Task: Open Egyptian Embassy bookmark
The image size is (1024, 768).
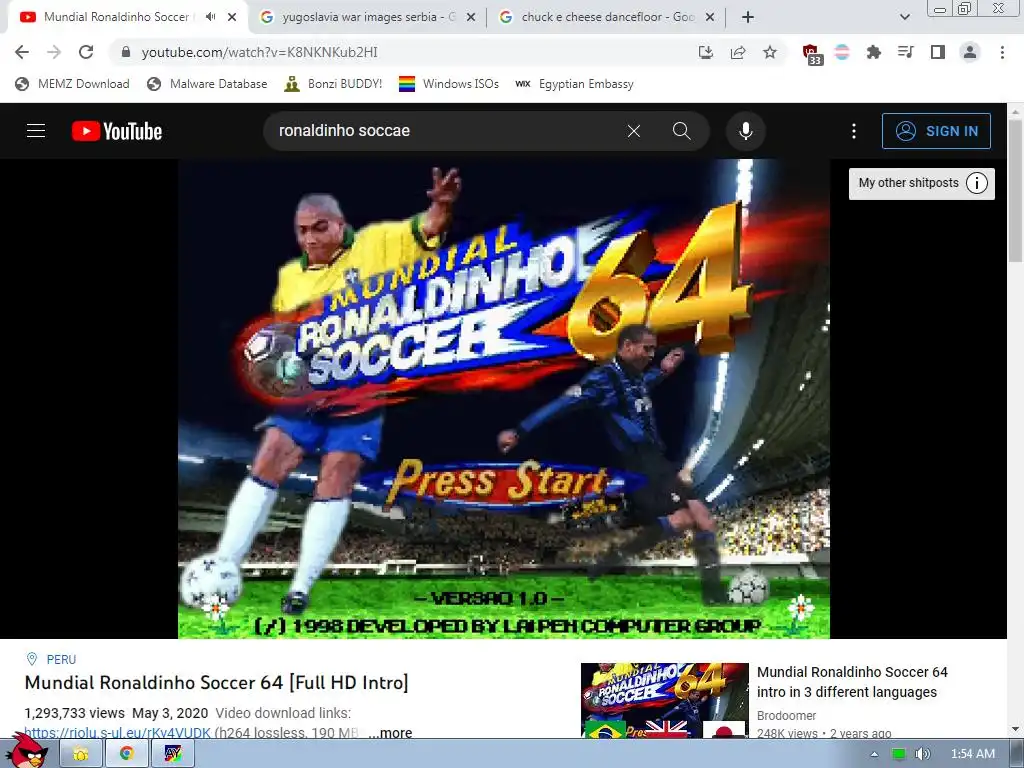Action: click(x=575, y=84)
